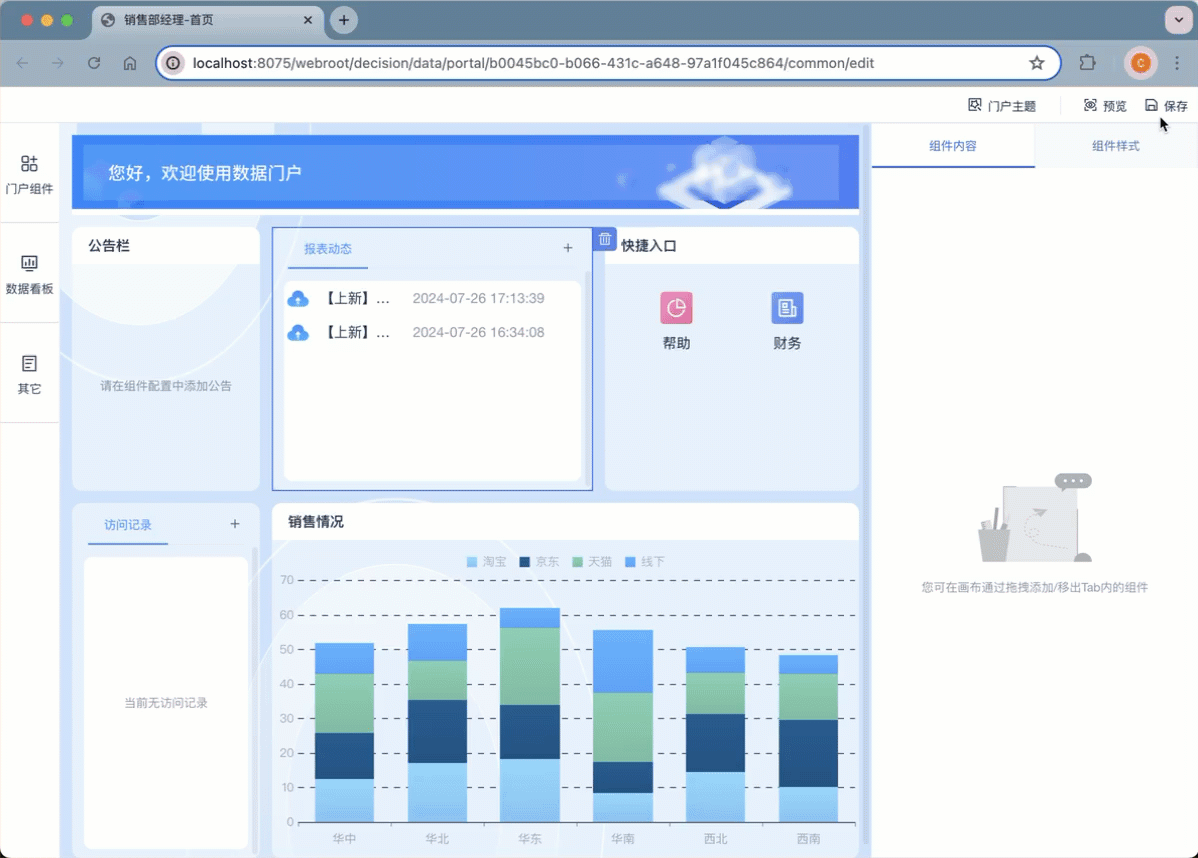Click the 请在组件配置中添加公告 placeholder text
This screenshot has width=1198, height=858.
pos(166,386)
